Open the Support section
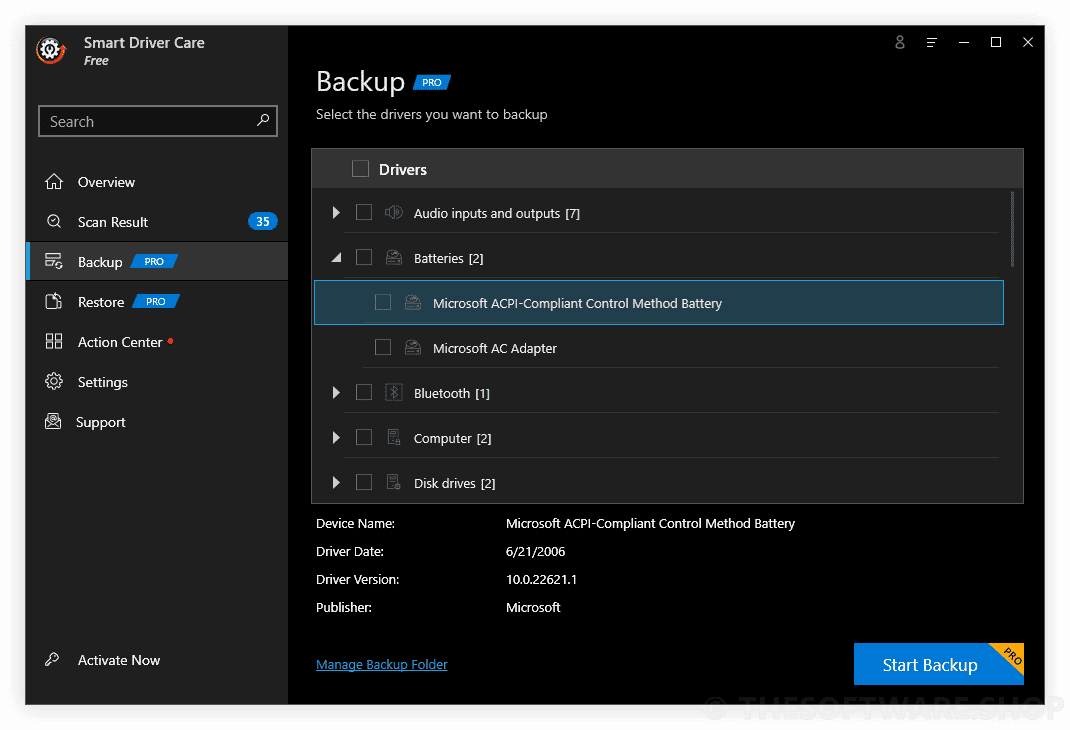This screenshot has width=1070, height=730. 157,422
